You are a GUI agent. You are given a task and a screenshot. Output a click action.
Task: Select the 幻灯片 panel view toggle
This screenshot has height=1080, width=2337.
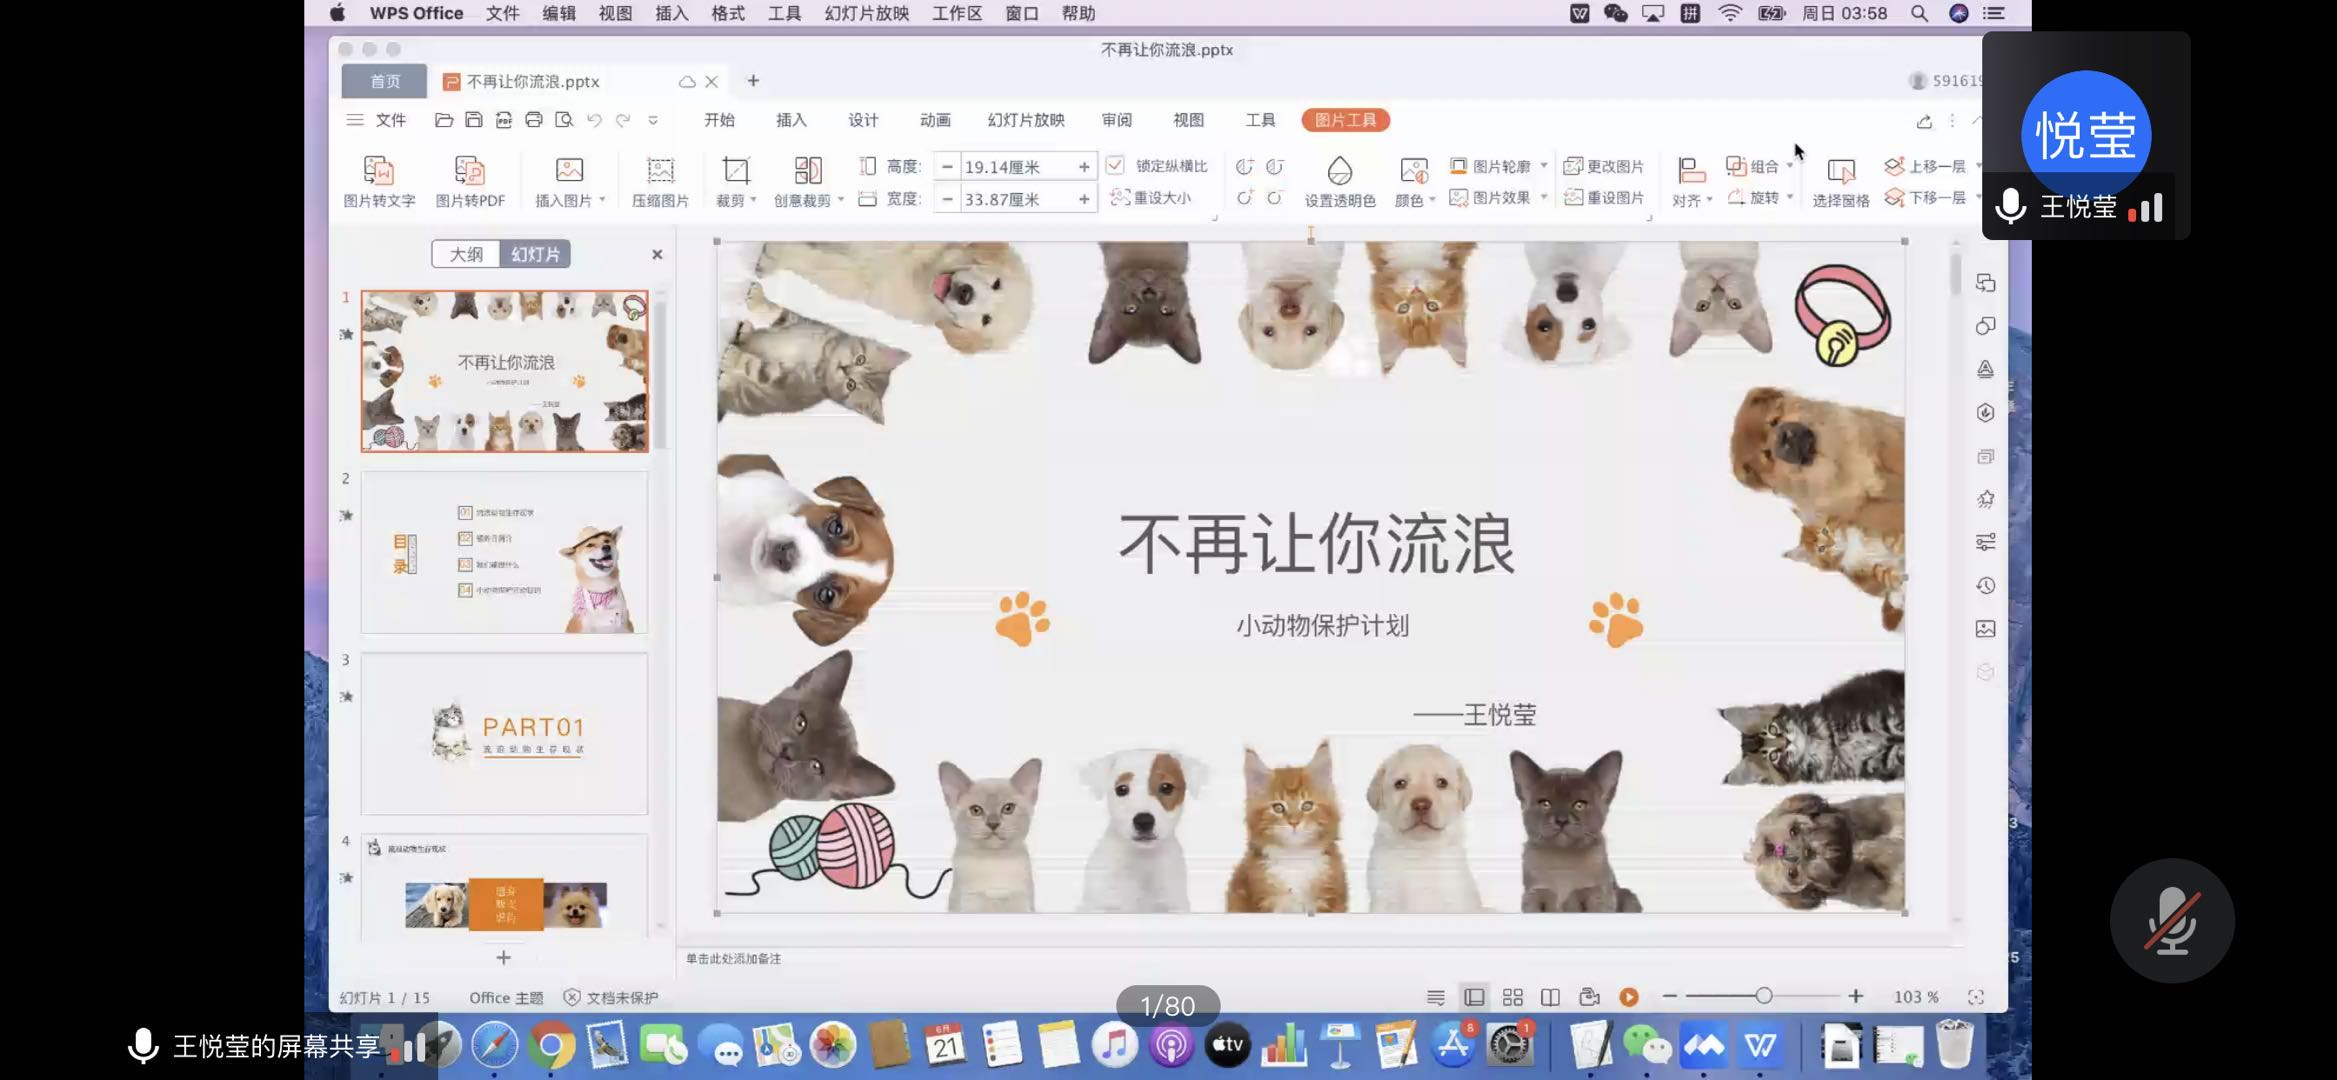pyautogui.click(x=535, y=254)
